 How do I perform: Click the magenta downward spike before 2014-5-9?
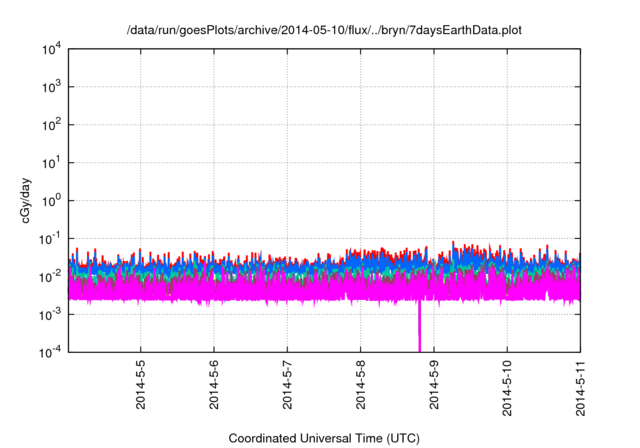coord(419,326)
